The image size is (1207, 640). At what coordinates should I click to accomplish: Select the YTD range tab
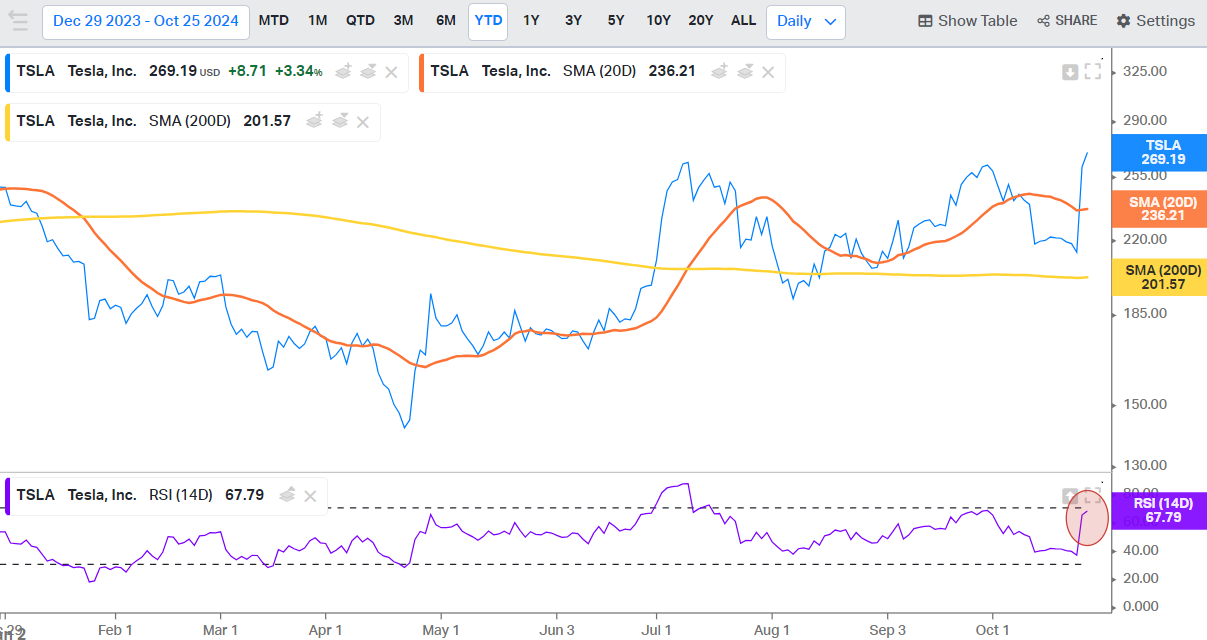488,21
